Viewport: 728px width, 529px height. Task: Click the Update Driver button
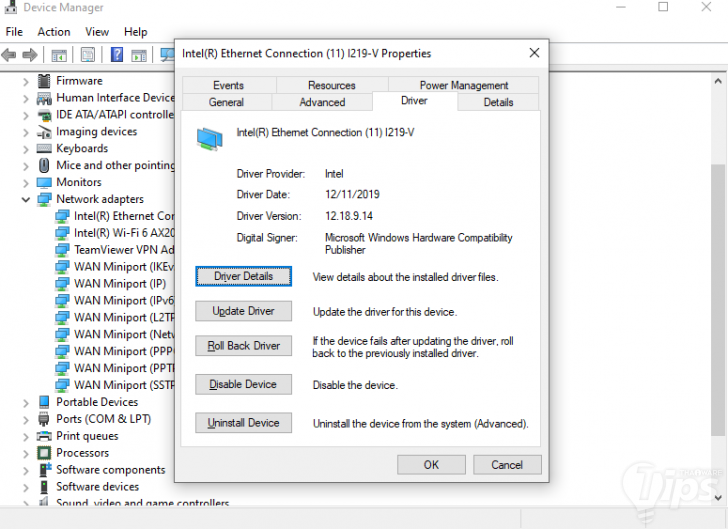click(243, 311)
